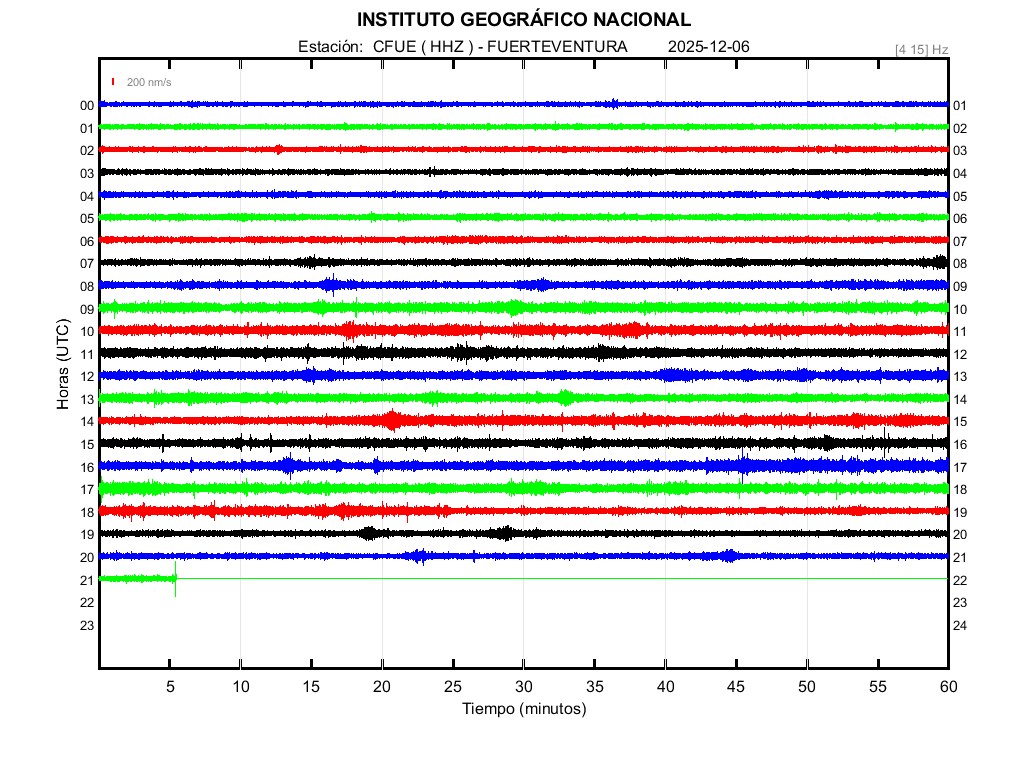Click the burst on red hour 14 trace near minute 21

point(391,420)
